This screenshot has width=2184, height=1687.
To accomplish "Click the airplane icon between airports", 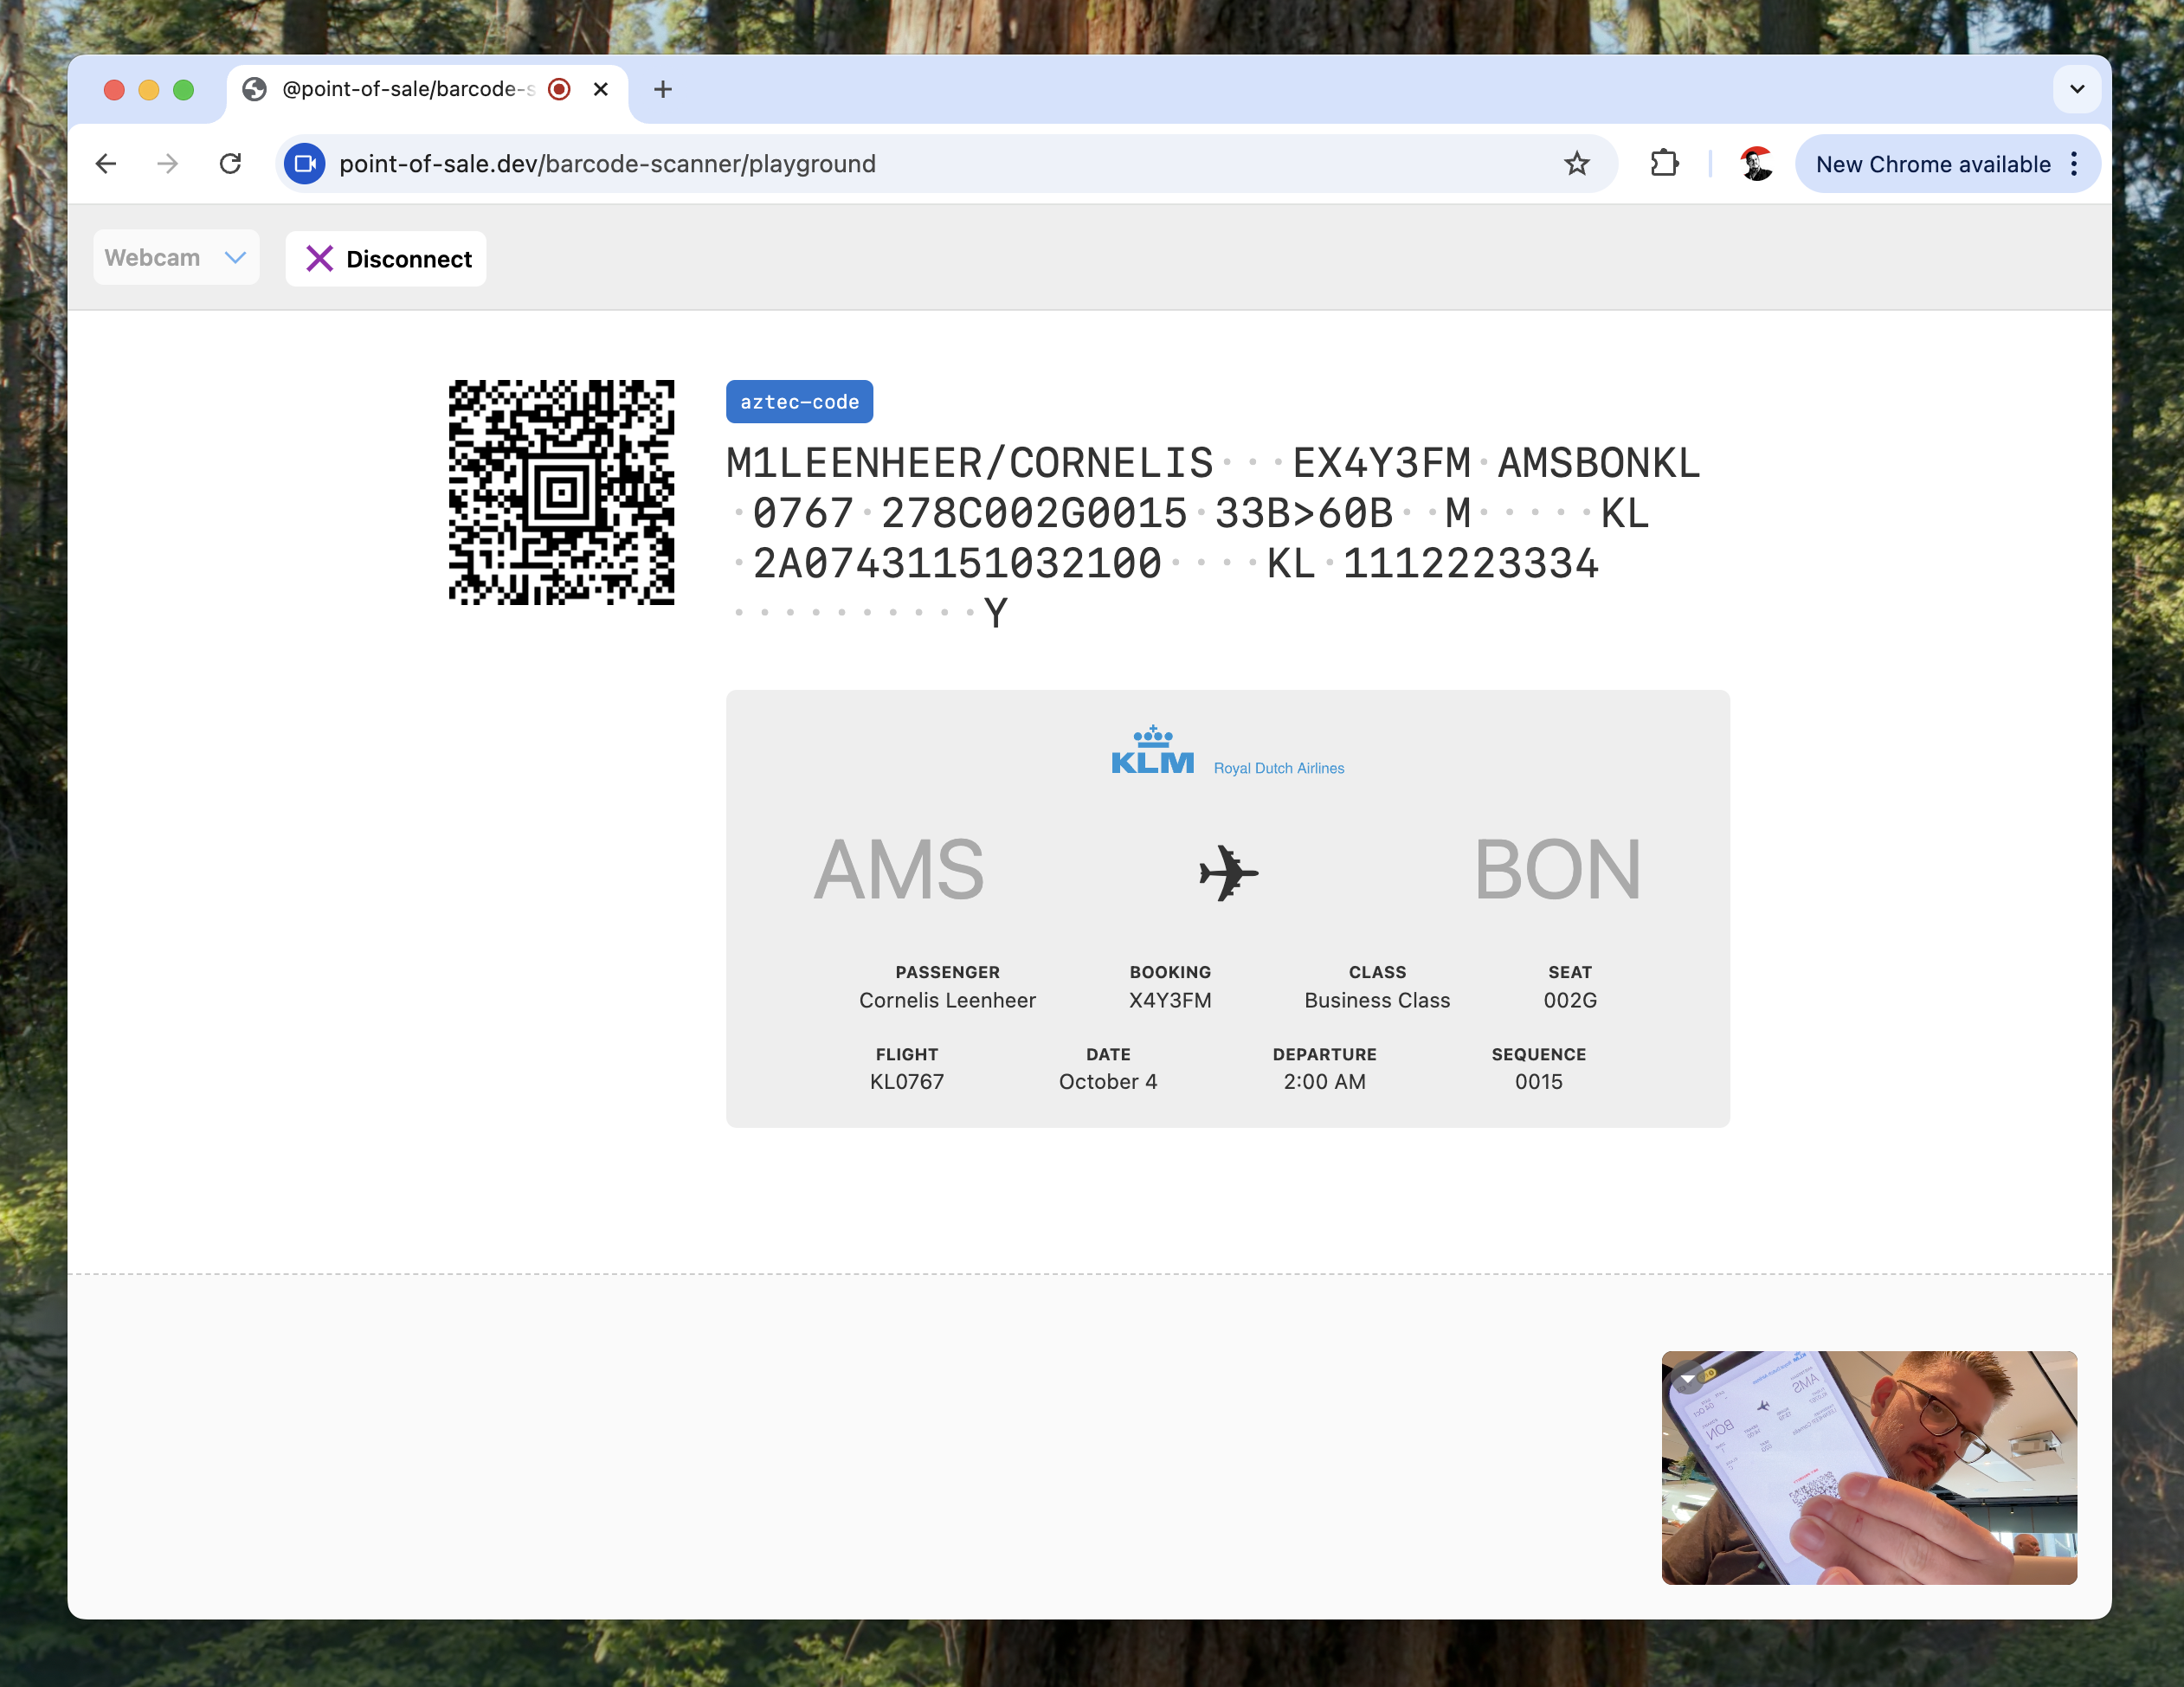I will [1228, 873].
